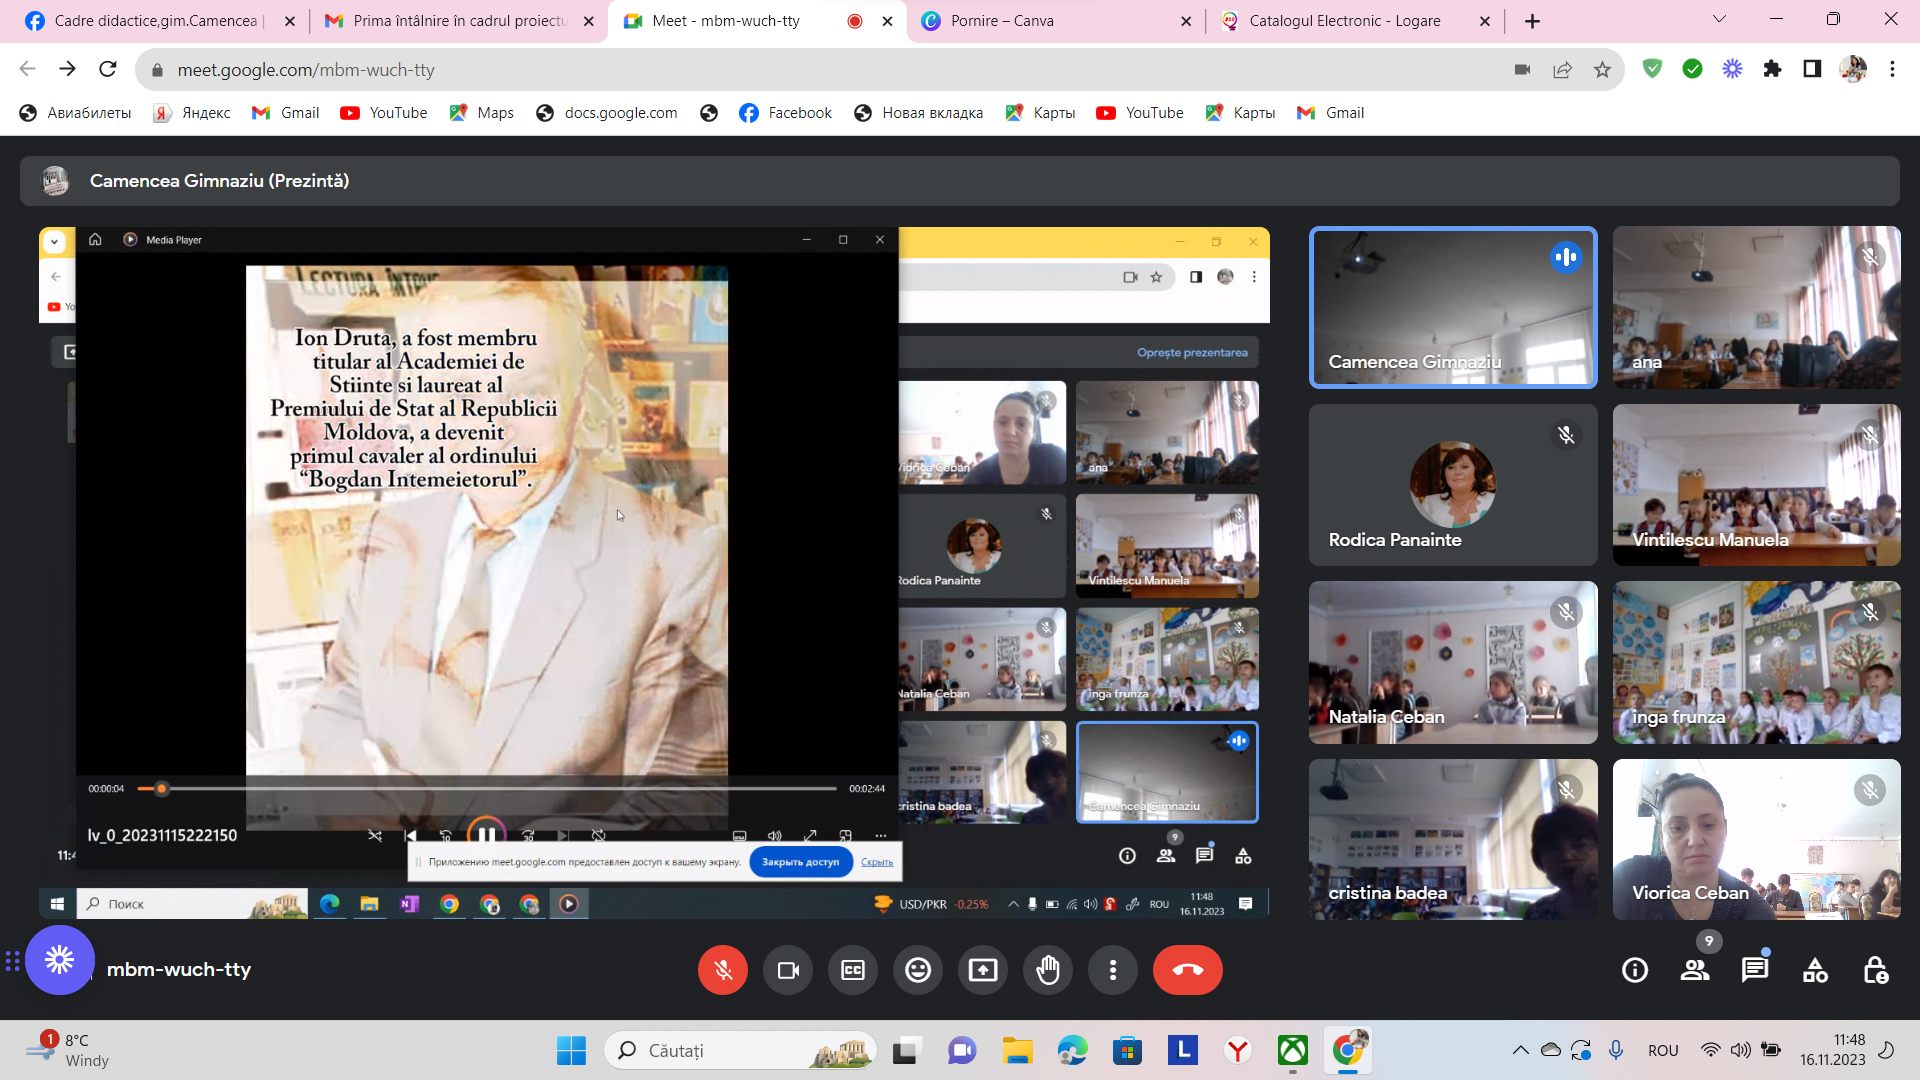Open the chat panel
1920x1080 pixels.
click(x=1755, y=970)
